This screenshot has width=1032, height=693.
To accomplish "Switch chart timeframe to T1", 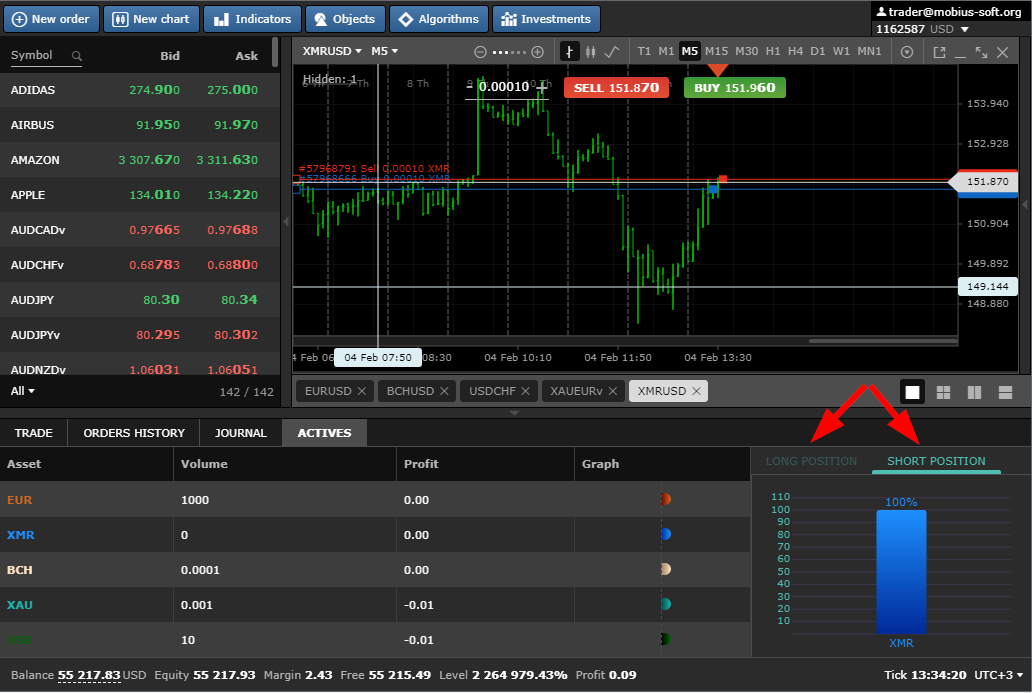I will click(x=644, y=51).
